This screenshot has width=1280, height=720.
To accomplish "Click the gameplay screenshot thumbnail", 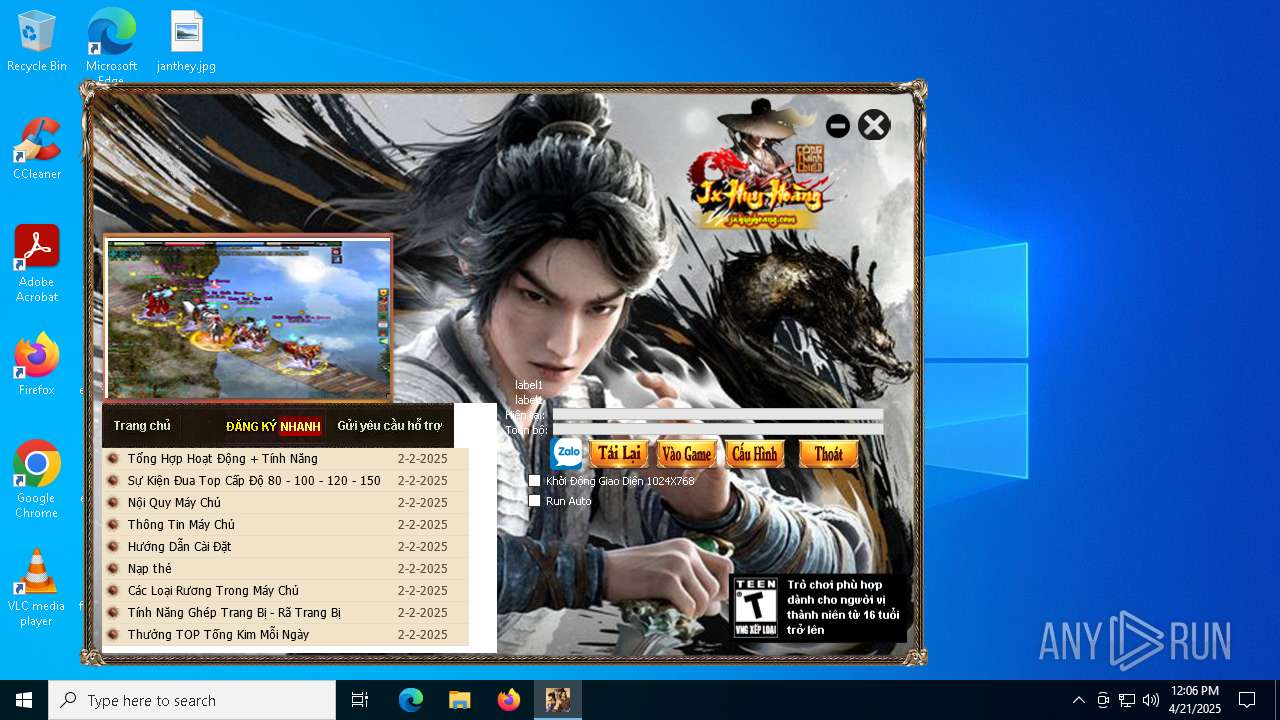I will click(x=248, y=318).
